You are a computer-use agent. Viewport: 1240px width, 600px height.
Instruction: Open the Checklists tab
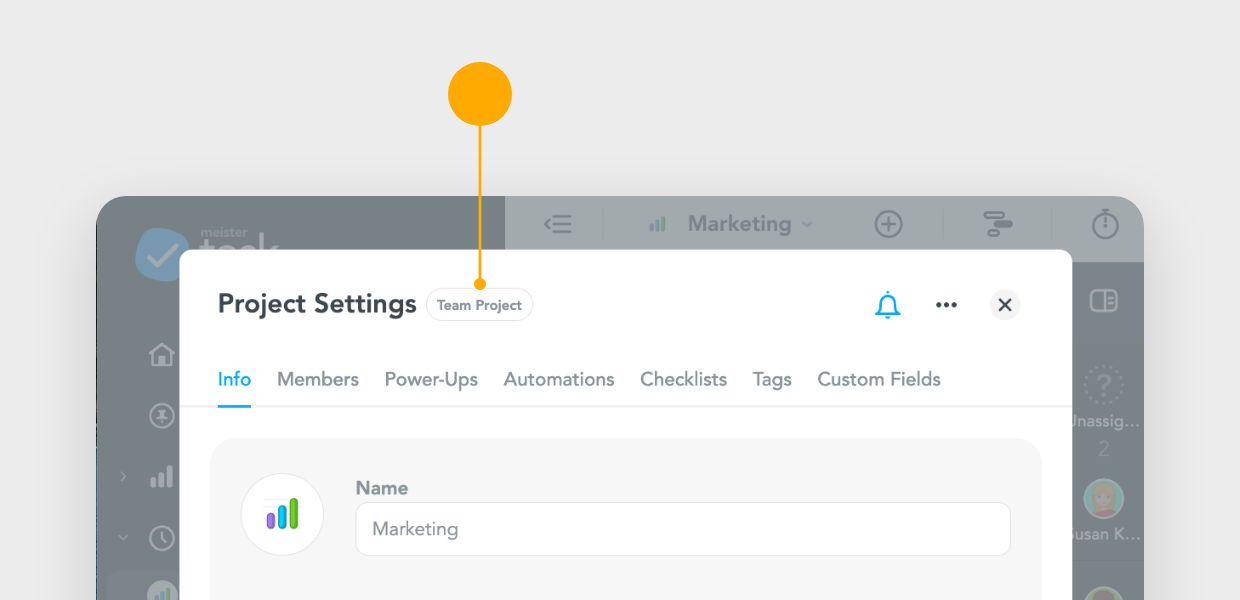coord(683,379)
